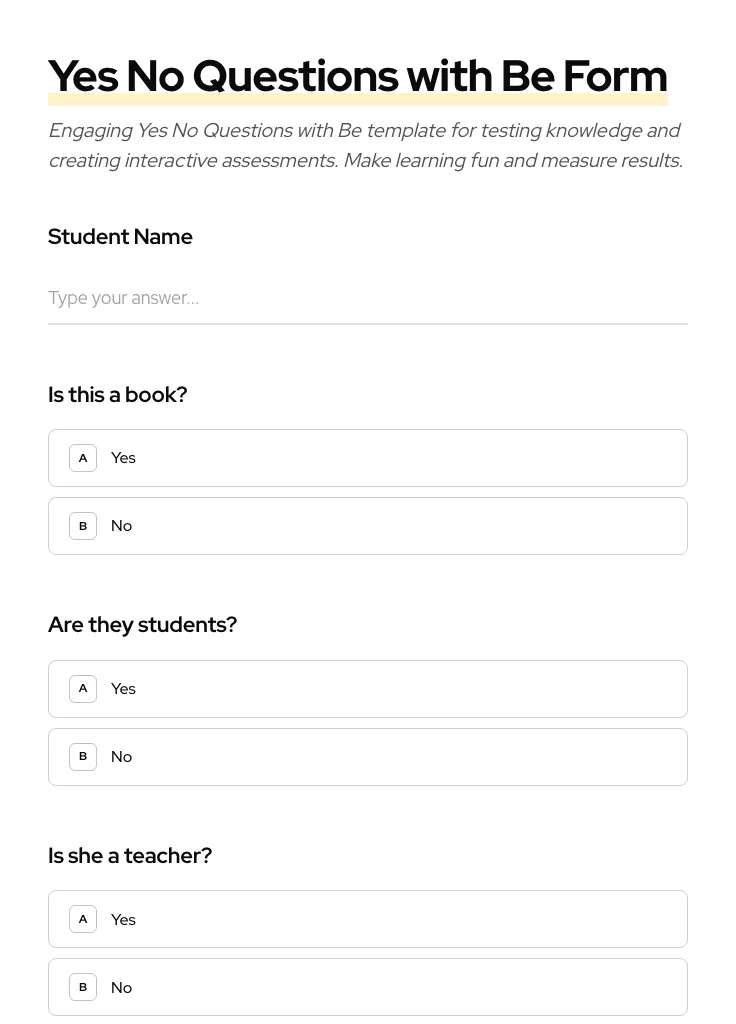The height and width of the screenshot is (1024, 736).
Task: Click the 'Is she a teacher?' heading
Action: coord(130,855)
